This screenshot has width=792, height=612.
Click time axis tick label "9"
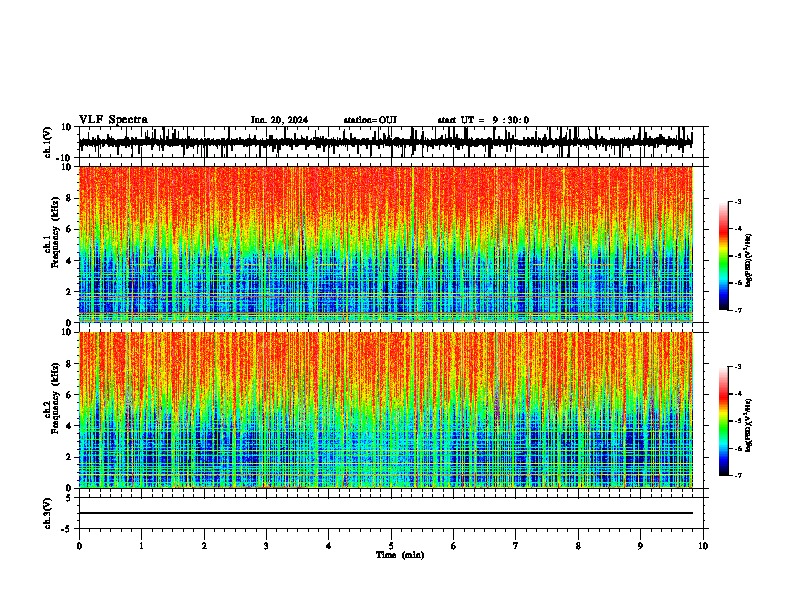click(x=640, y=546)
